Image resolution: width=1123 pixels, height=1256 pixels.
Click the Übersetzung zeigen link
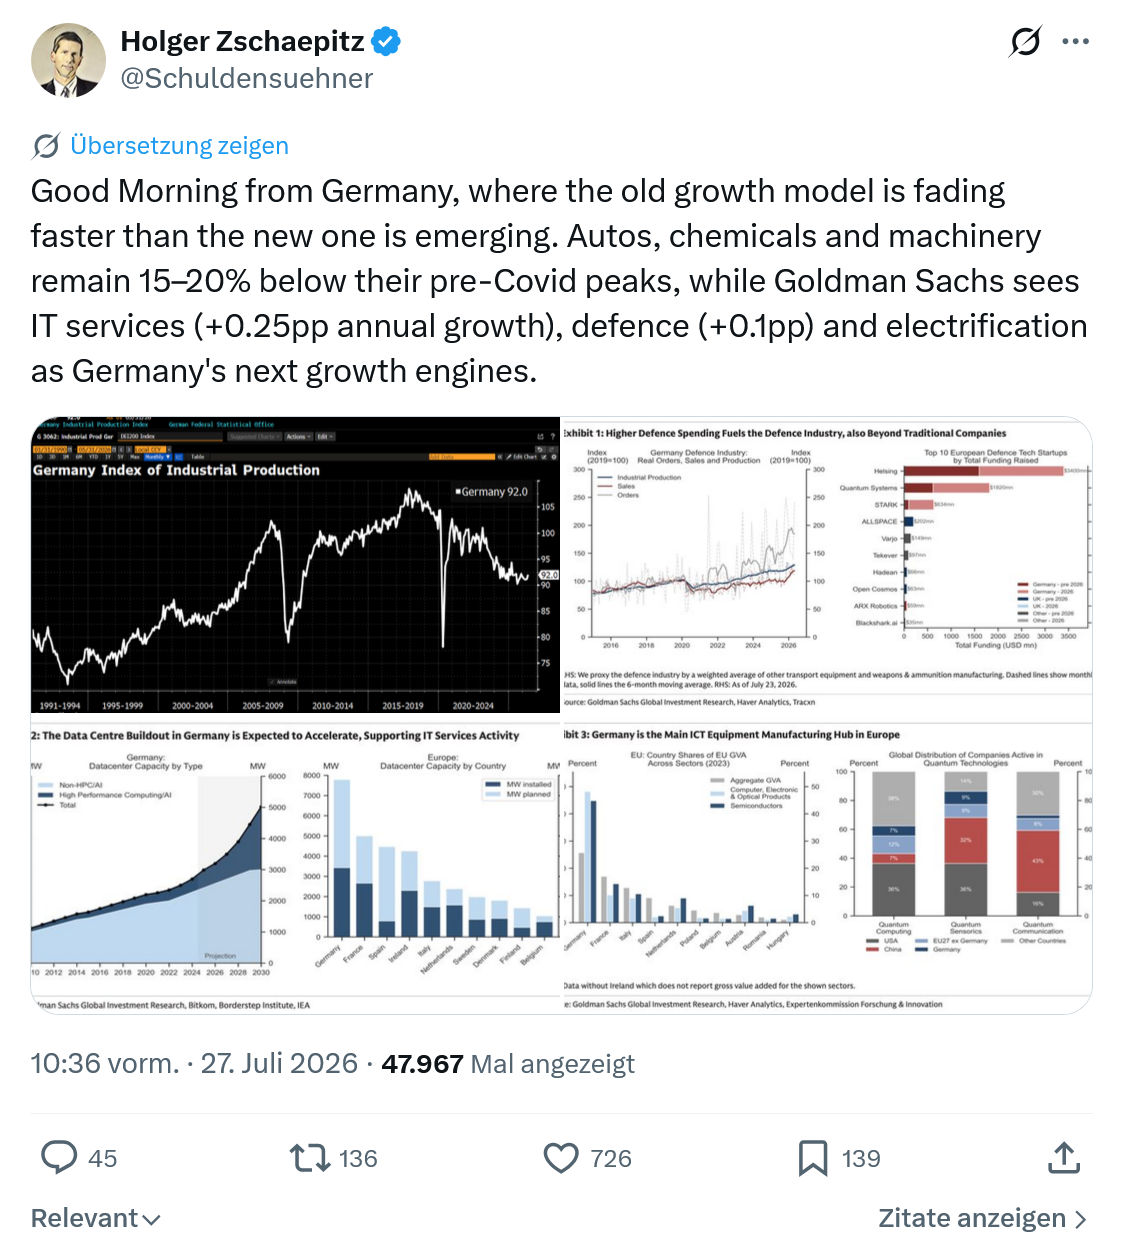179,146
